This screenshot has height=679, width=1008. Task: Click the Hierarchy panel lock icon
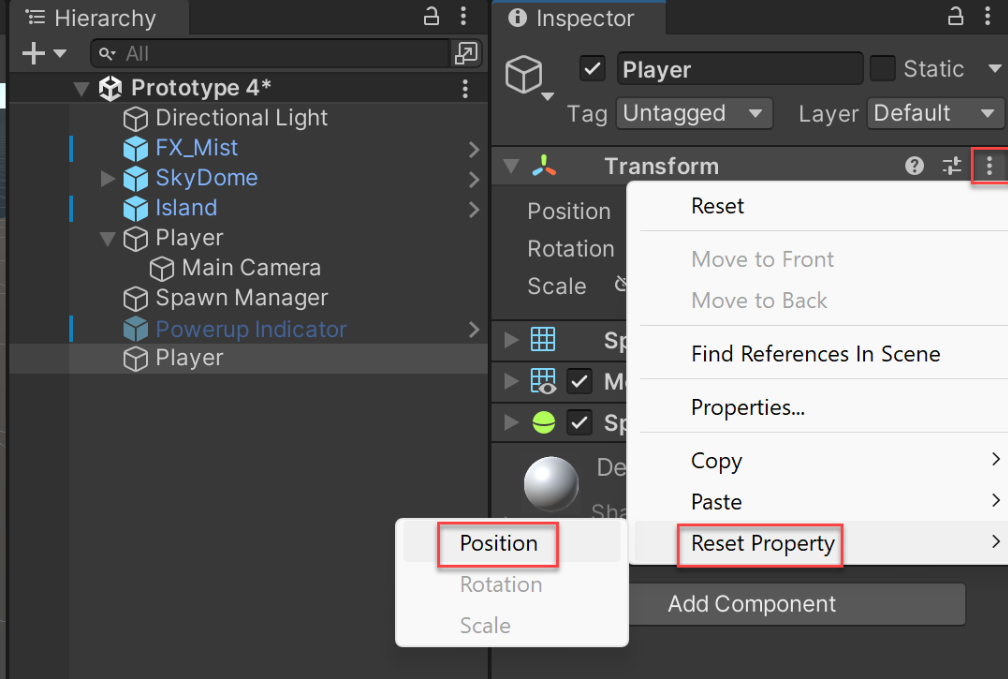pos(432,17)
